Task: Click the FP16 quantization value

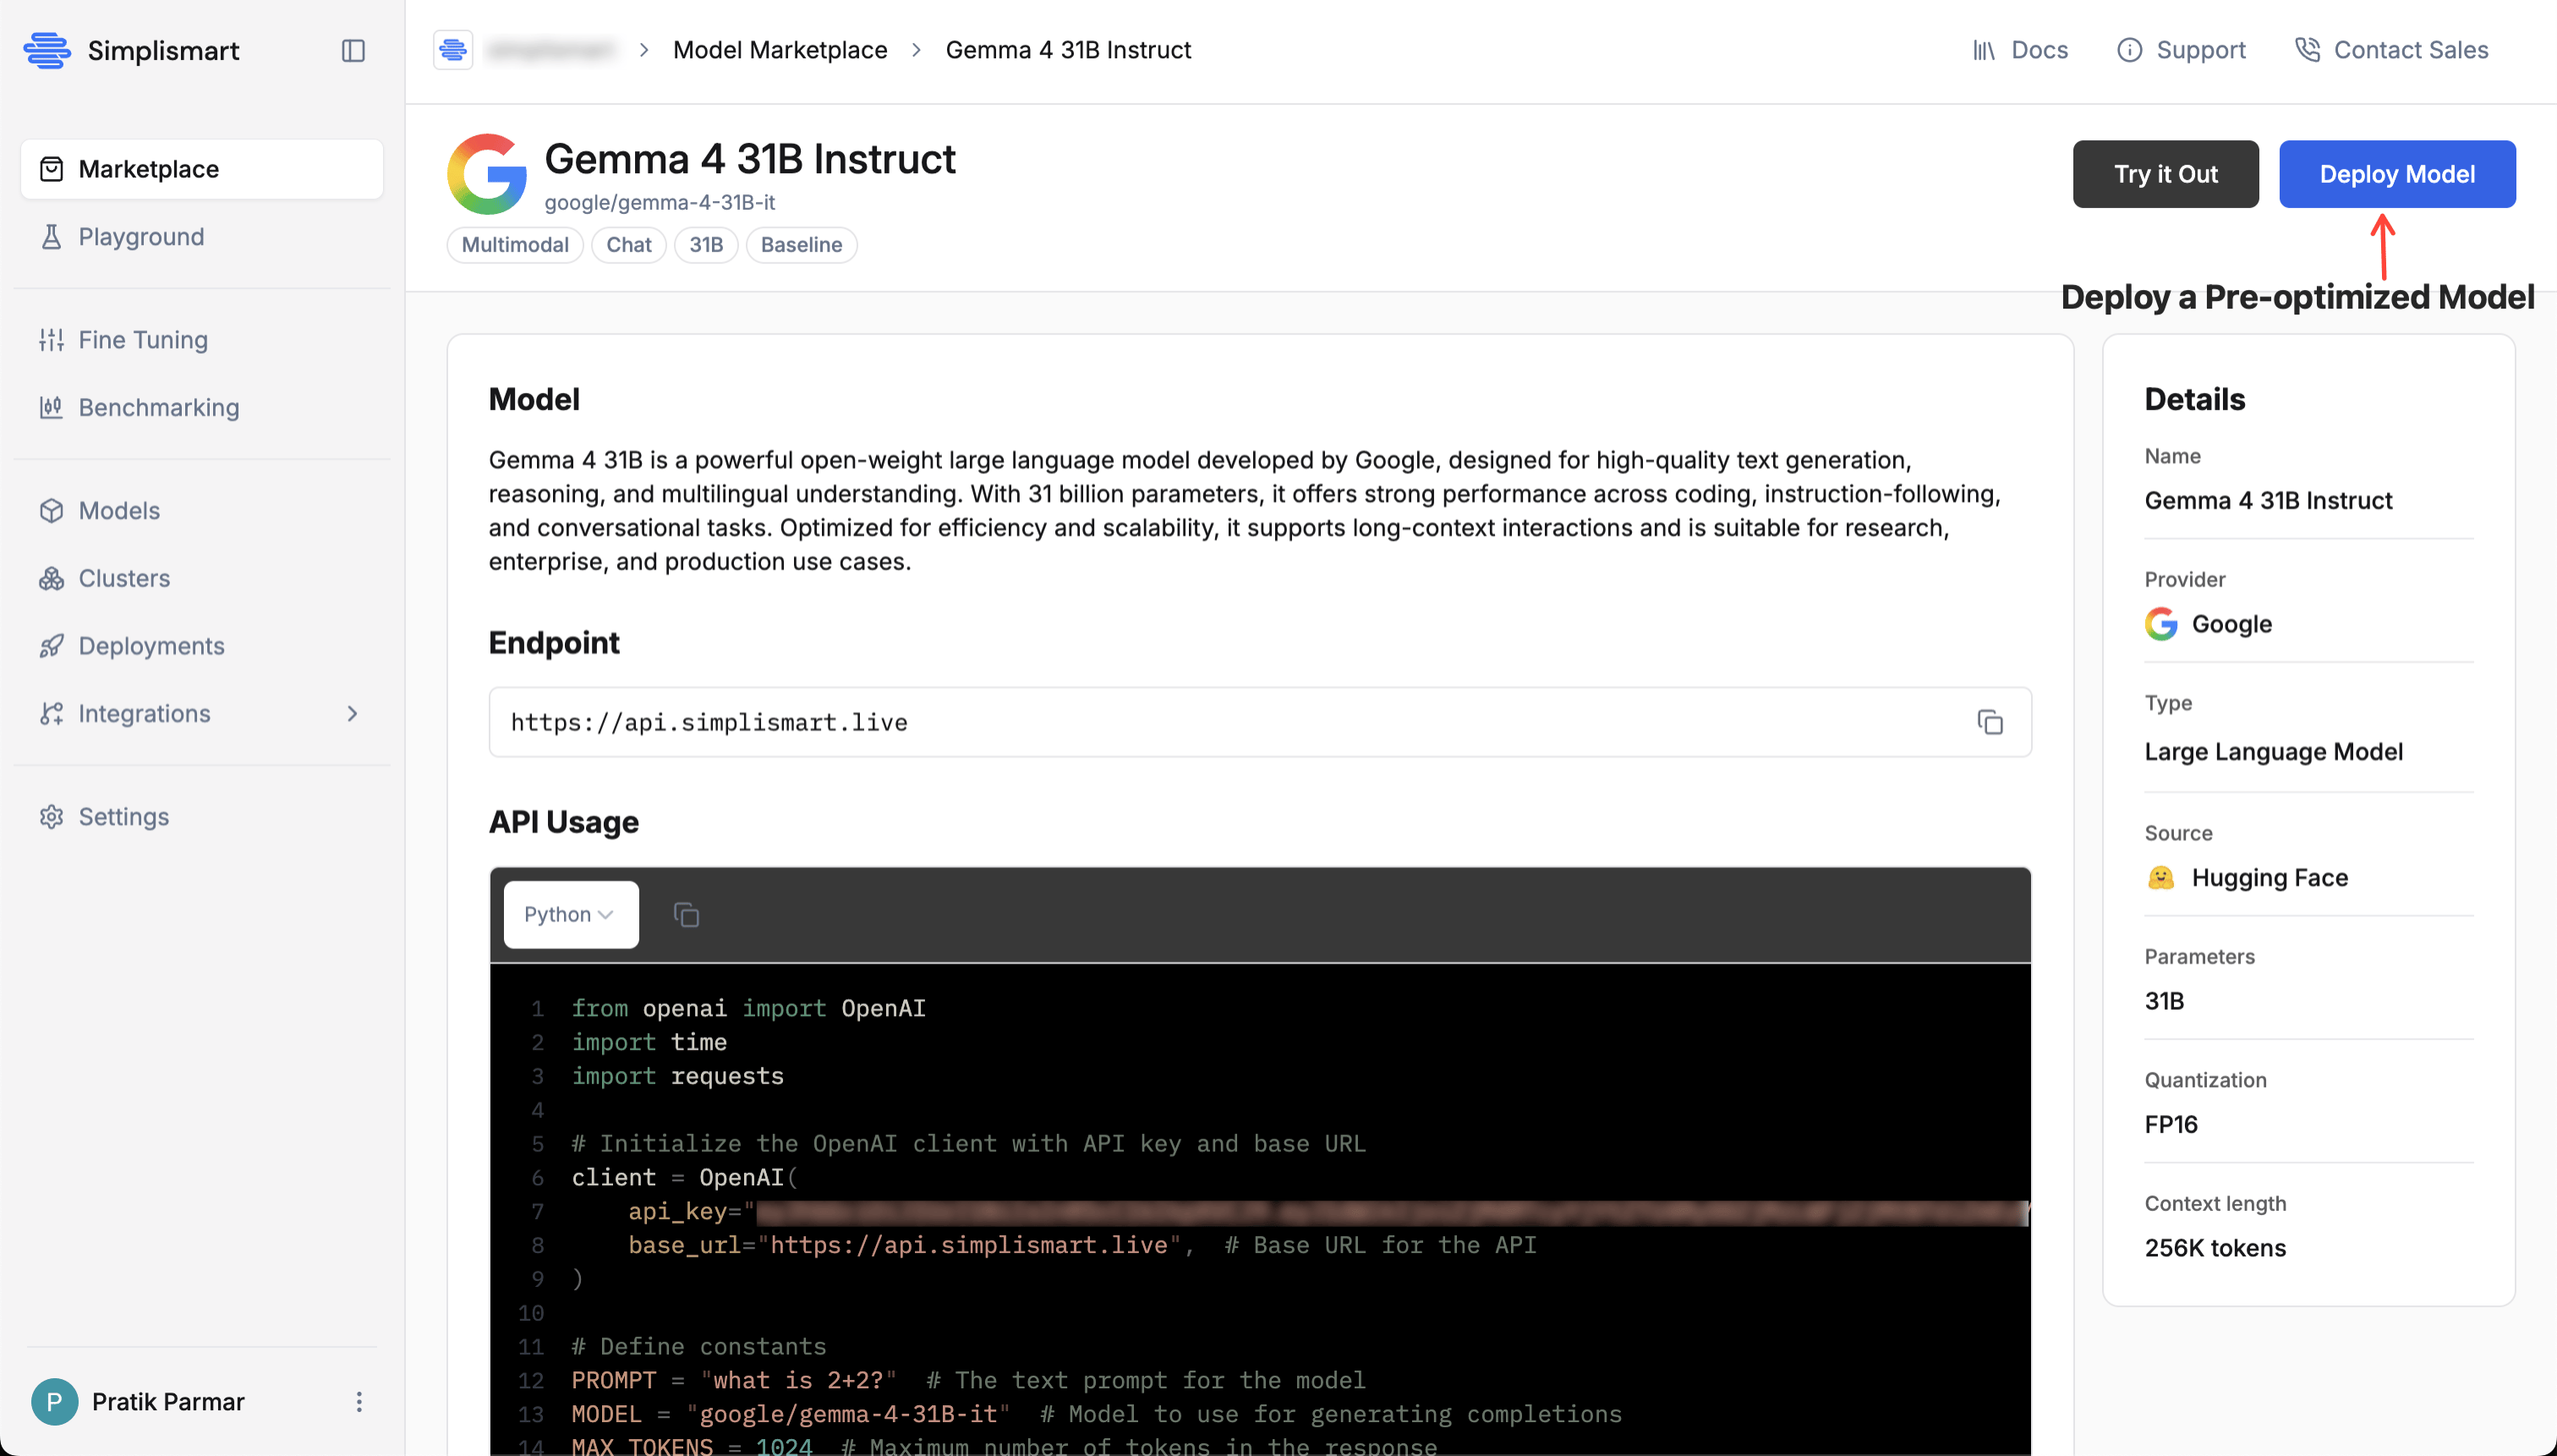Action: (2171, 1124)
